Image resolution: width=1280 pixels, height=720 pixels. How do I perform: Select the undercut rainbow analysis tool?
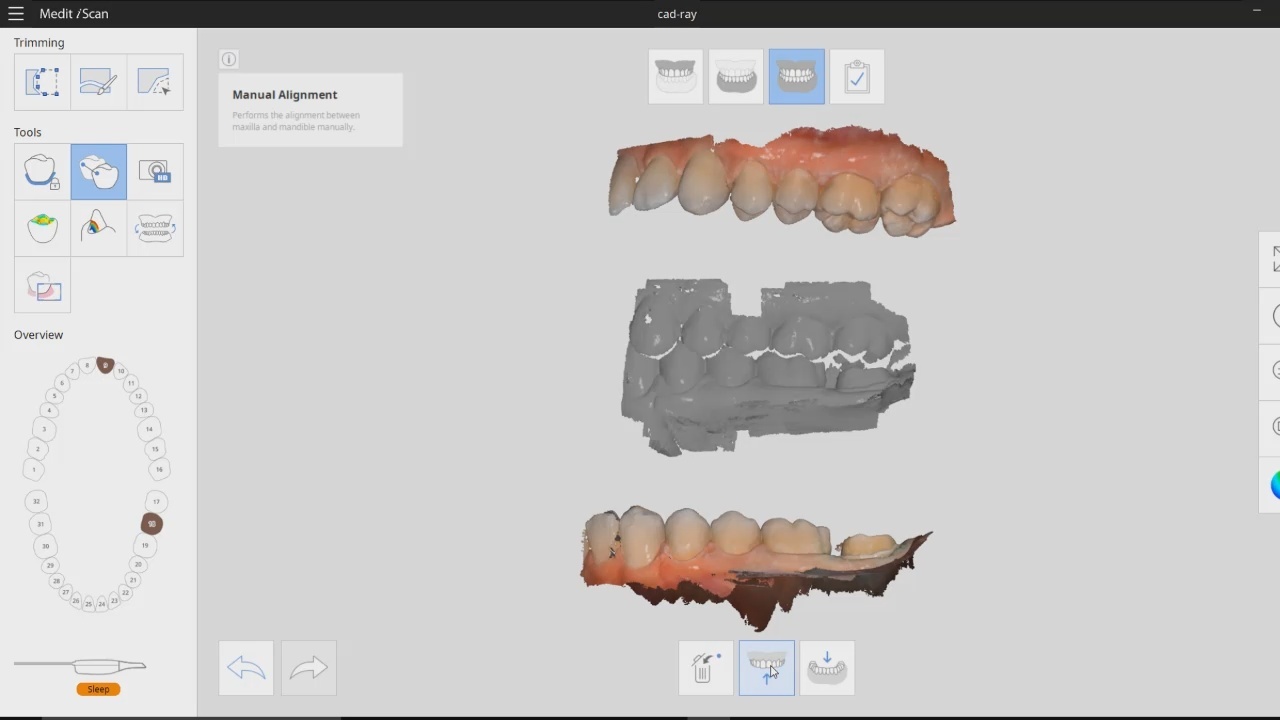coord(98,228)
